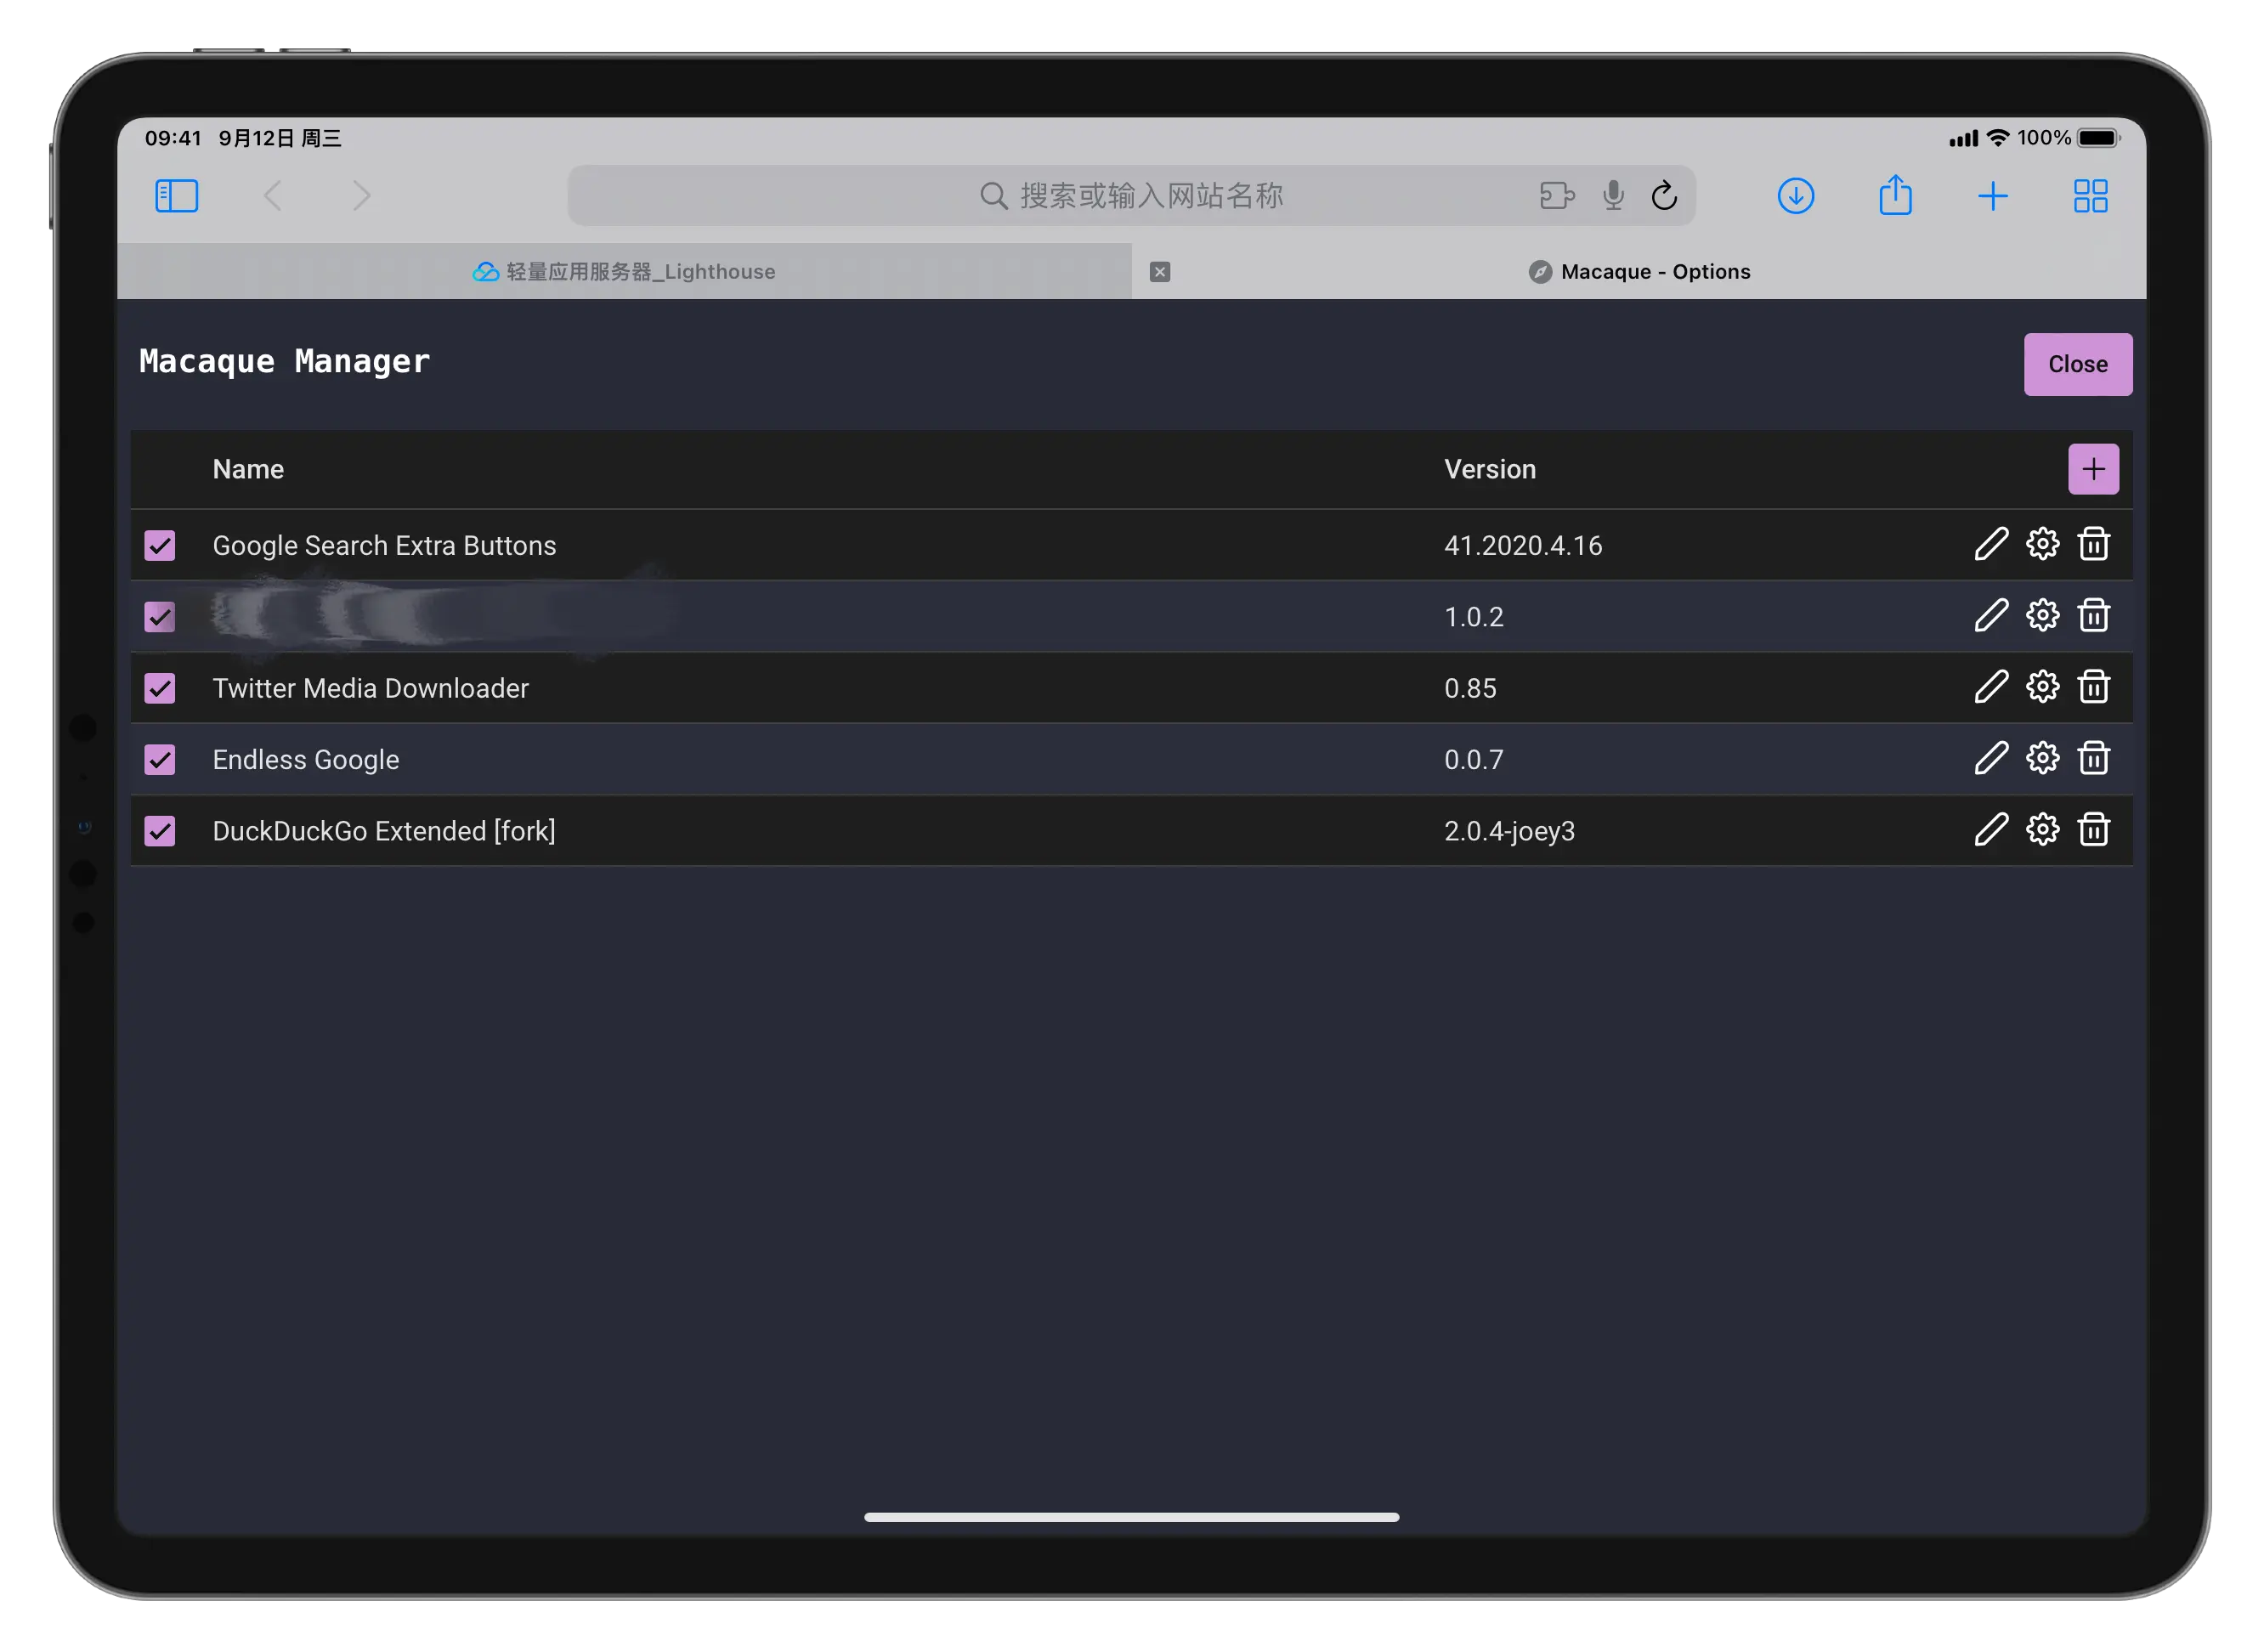Show the tab overview grid

(x=2090, y=196)
